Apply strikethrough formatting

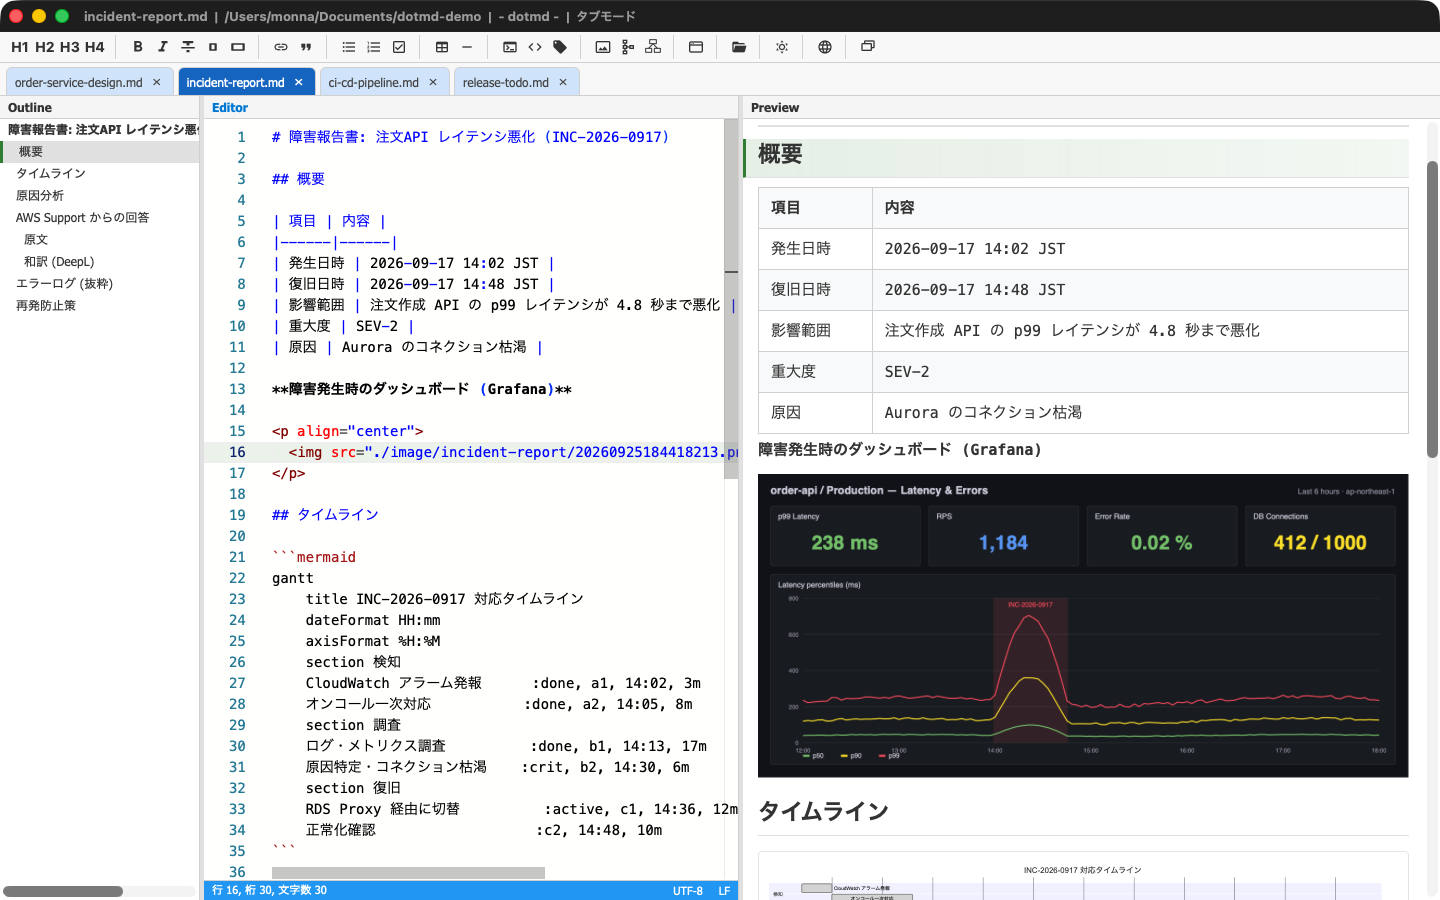pyautogui.click(x=188, y=47)
